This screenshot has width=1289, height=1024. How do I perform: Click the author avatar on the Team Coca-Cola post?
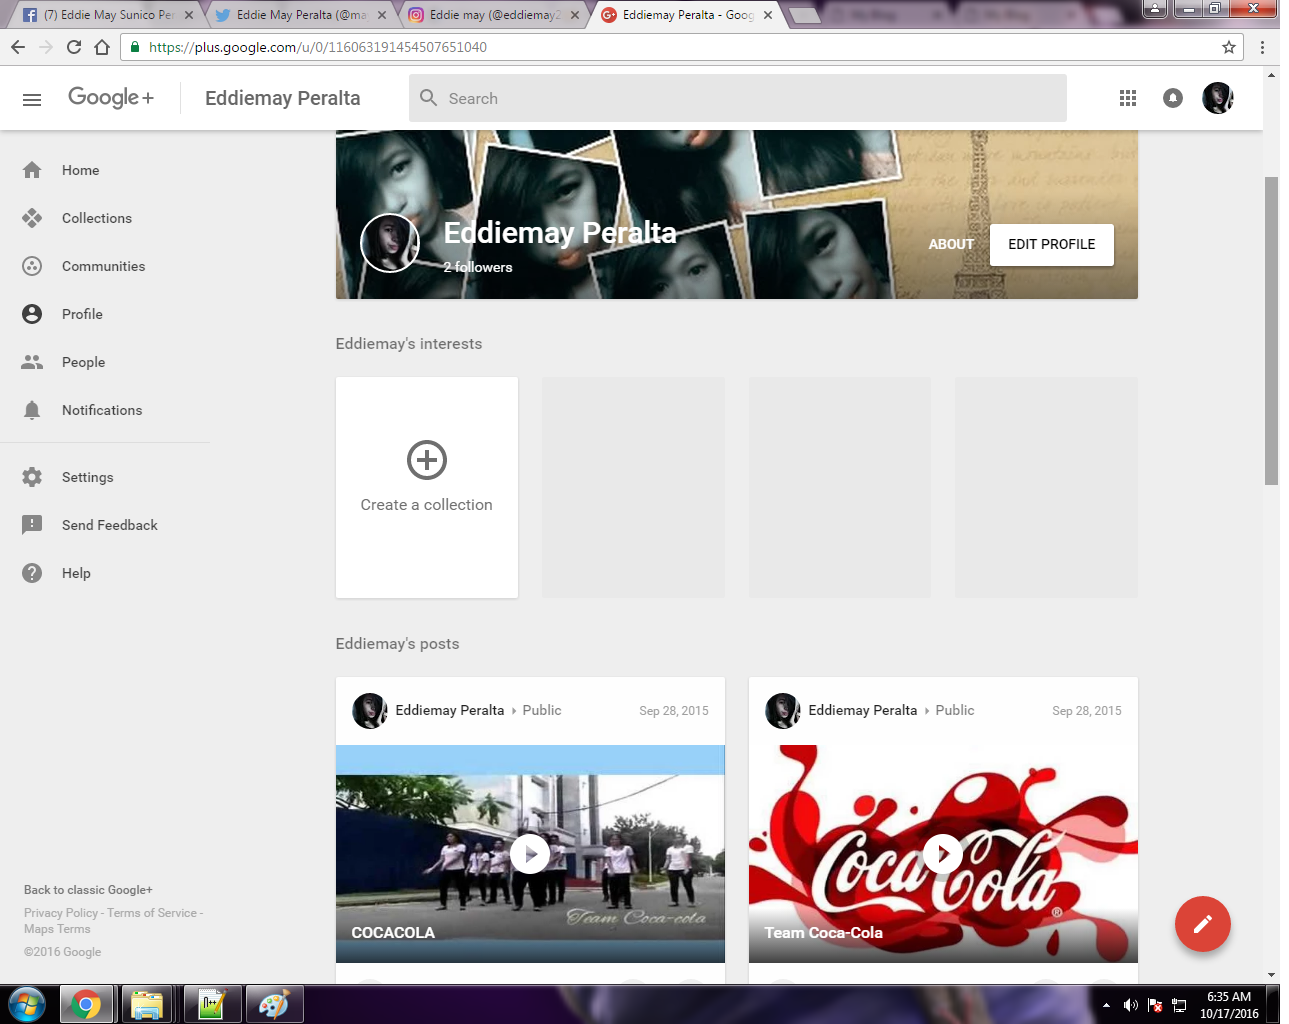[x=782, y=711]
